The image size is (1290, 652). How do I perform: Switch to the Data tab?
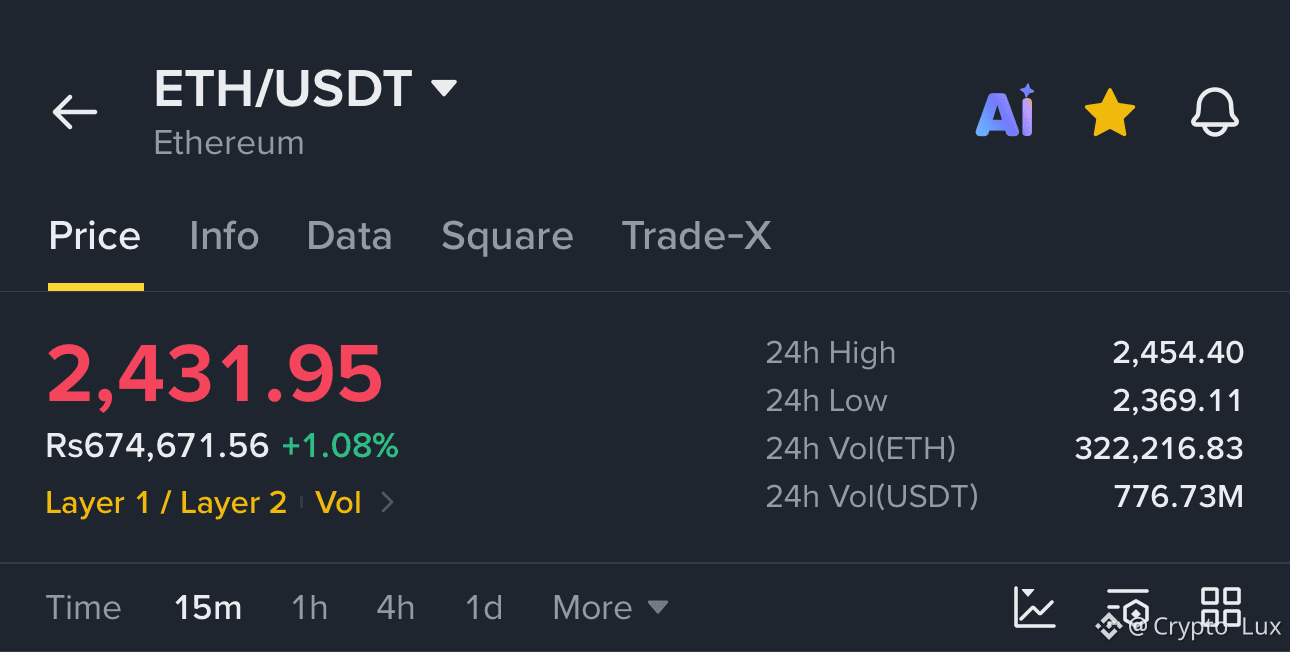click(349, 236)
